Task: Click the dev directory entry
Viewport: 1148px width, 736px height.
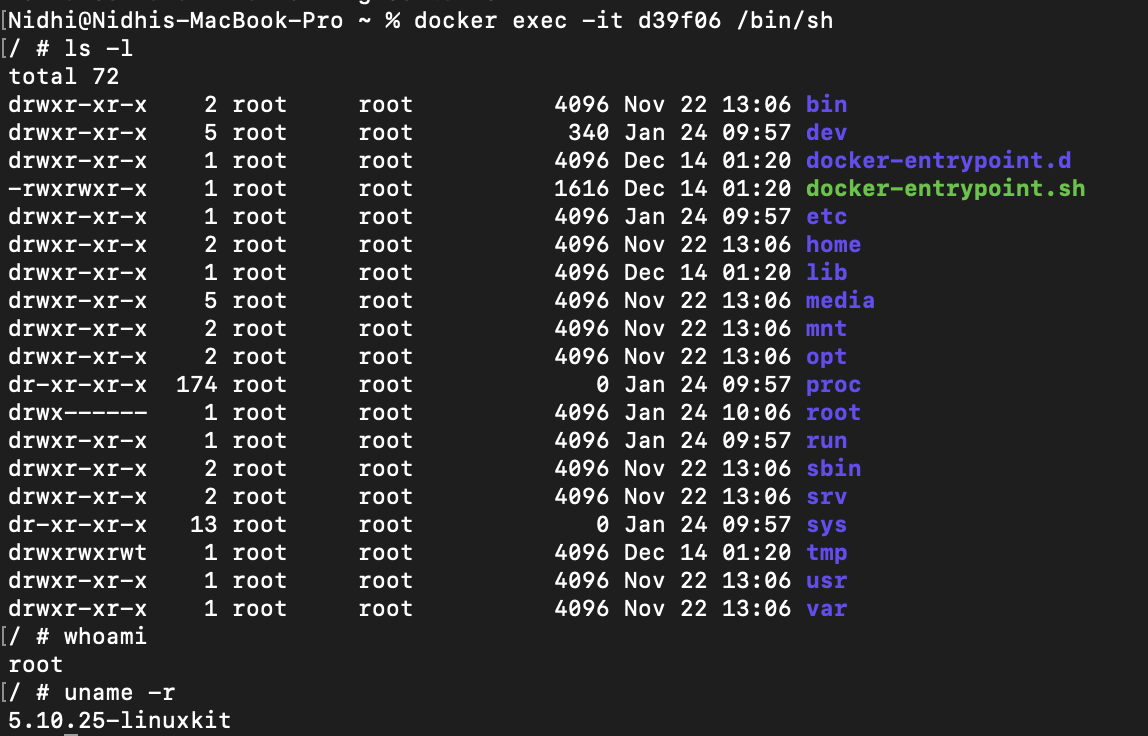Action: coord(826,133)
